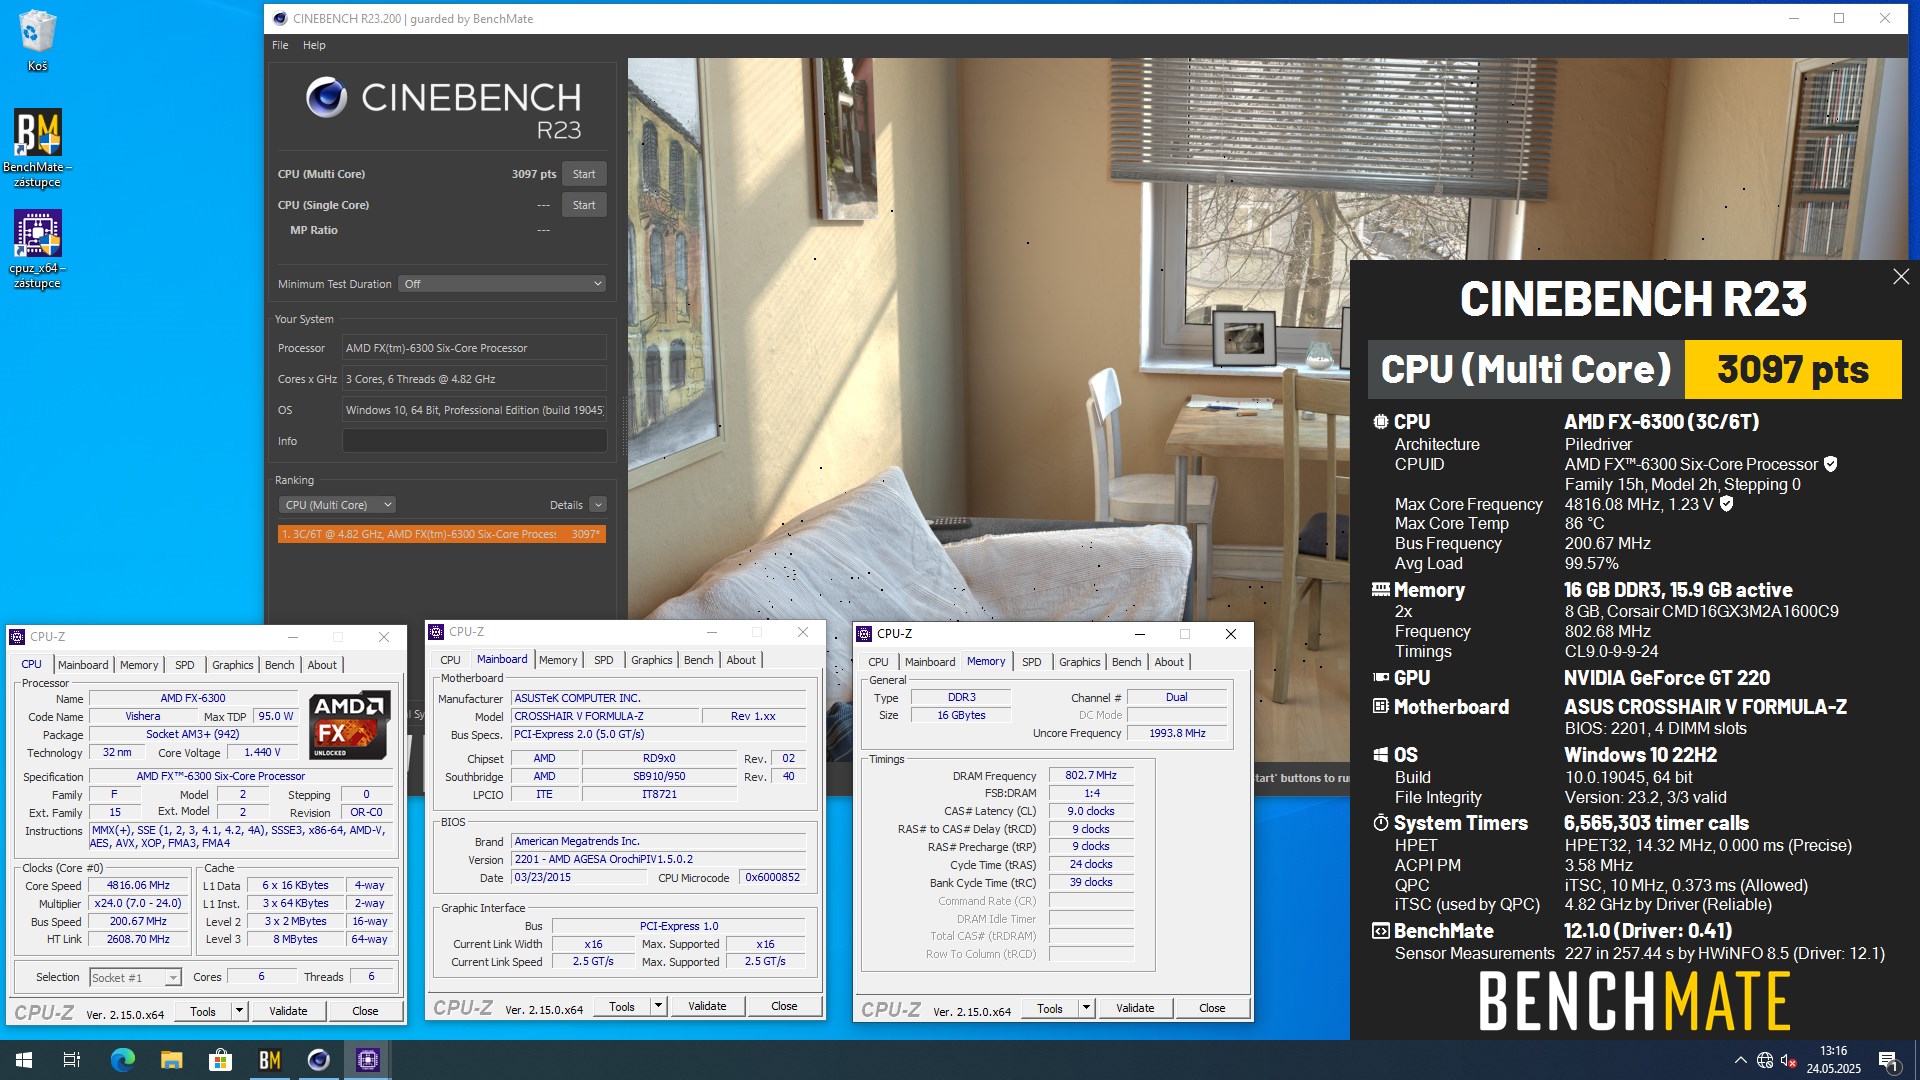Click the Info input field in Cinebench
This screenshot has width=1920, height=1080.
coord(475,441)
